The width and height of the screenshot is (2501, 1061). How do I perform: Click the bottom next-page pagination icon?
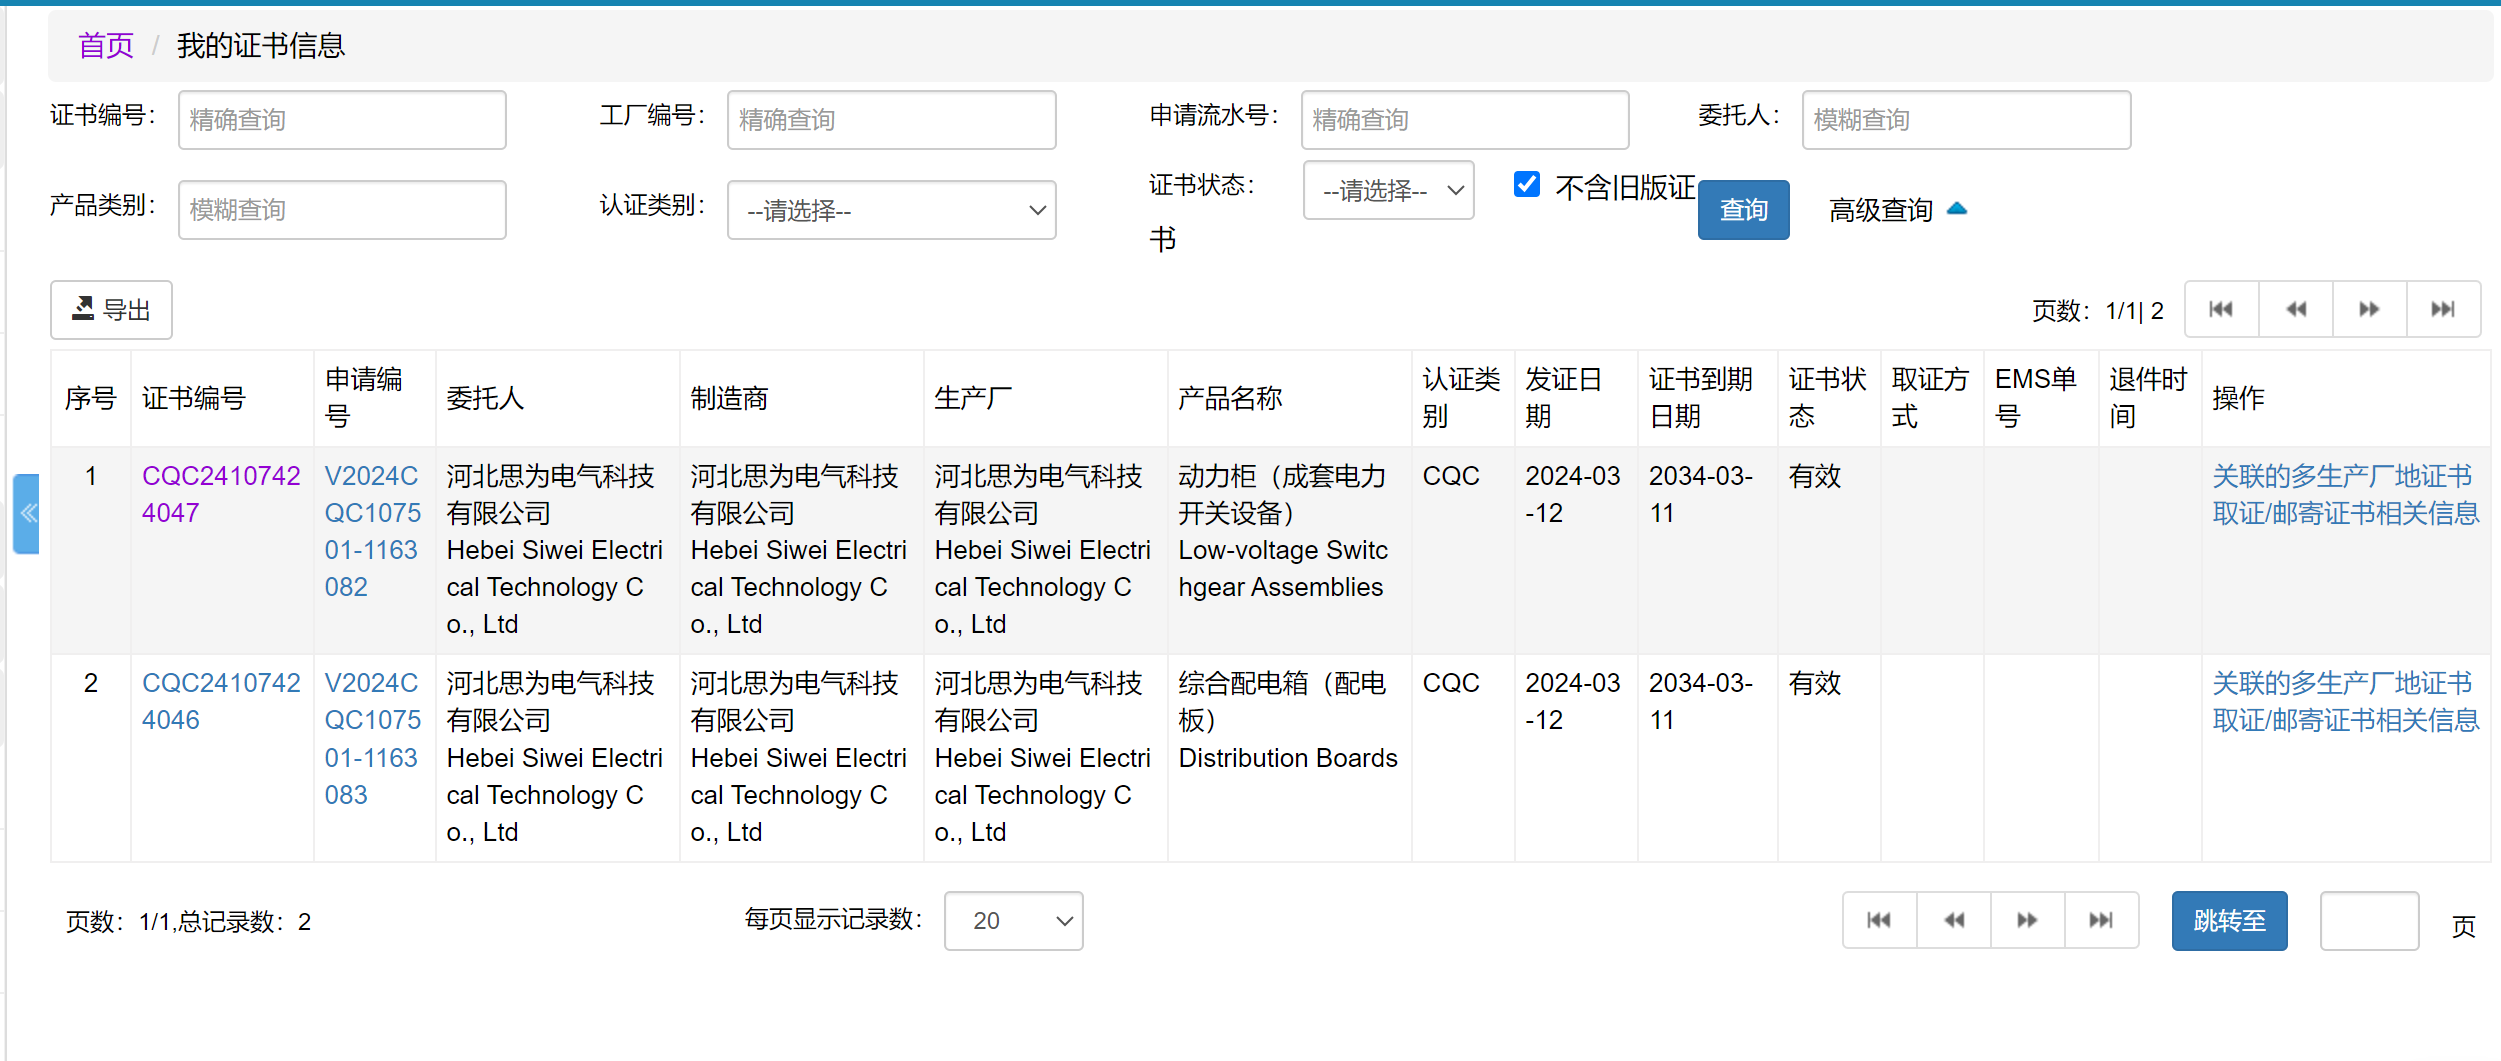click(2028, 920)
